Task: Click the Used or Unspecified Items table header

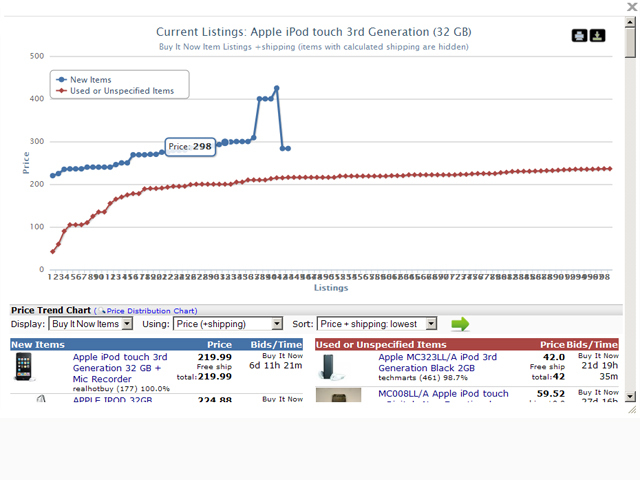Action: [467, 344]
